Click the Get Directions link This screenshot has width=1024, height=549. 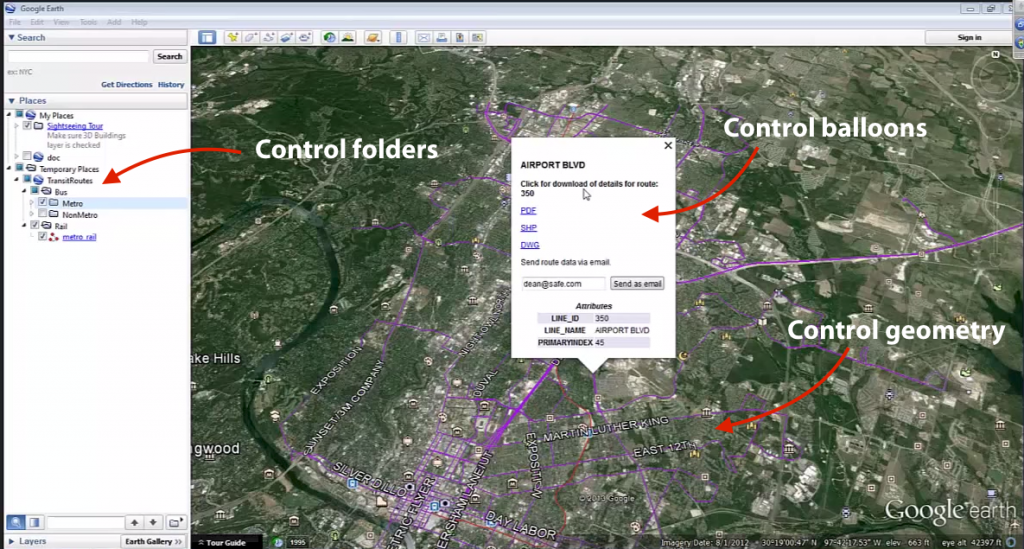click(127, 85)
